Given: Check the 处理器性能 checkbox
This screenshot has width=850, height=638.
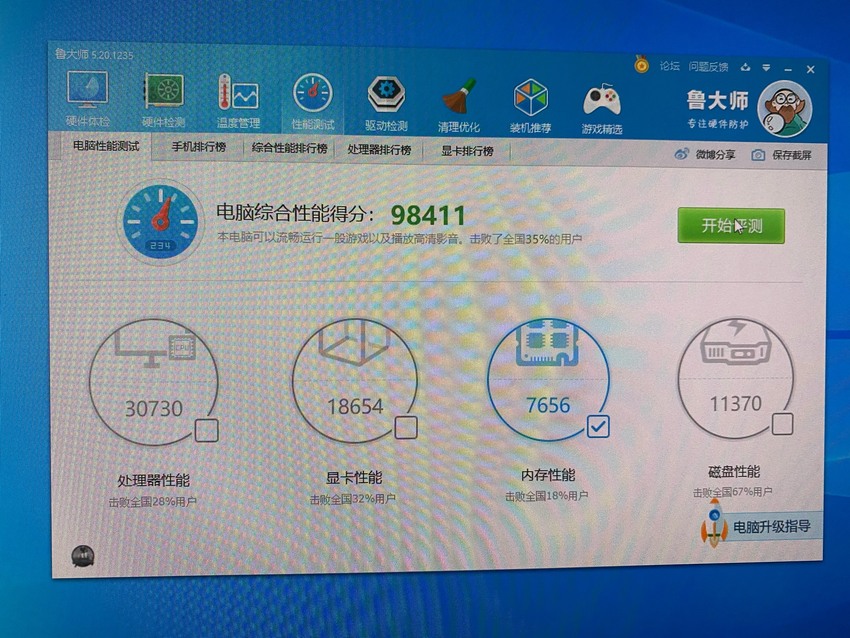Looking at the screenshot, I should 207,430.
